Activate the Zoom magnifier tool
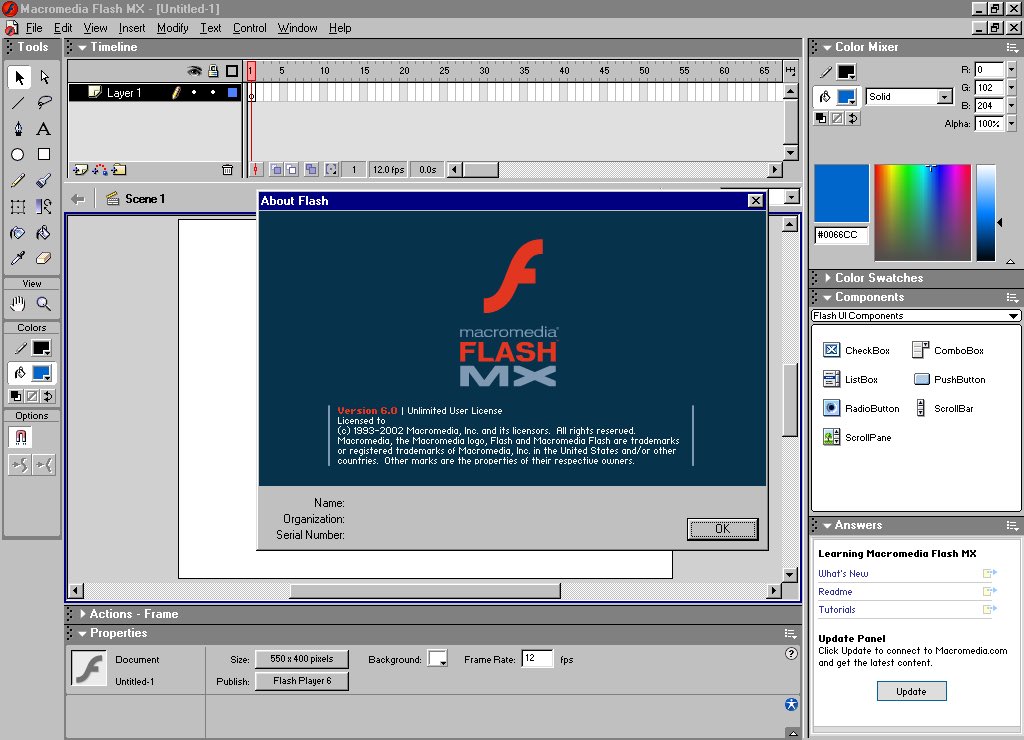This screenshot has height=740, width=1024. [44, 304]
